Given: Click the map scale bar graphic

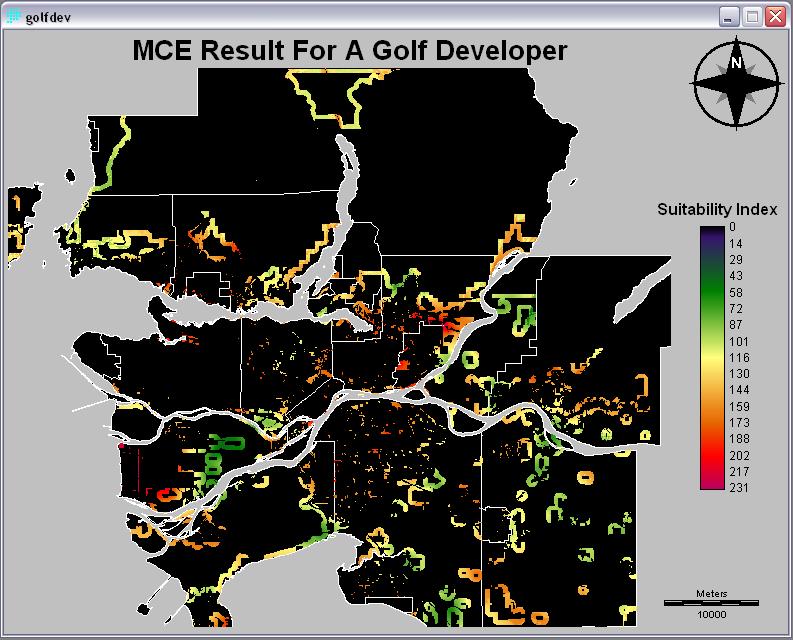Looking at the screenshot, I should pos(711,602).
